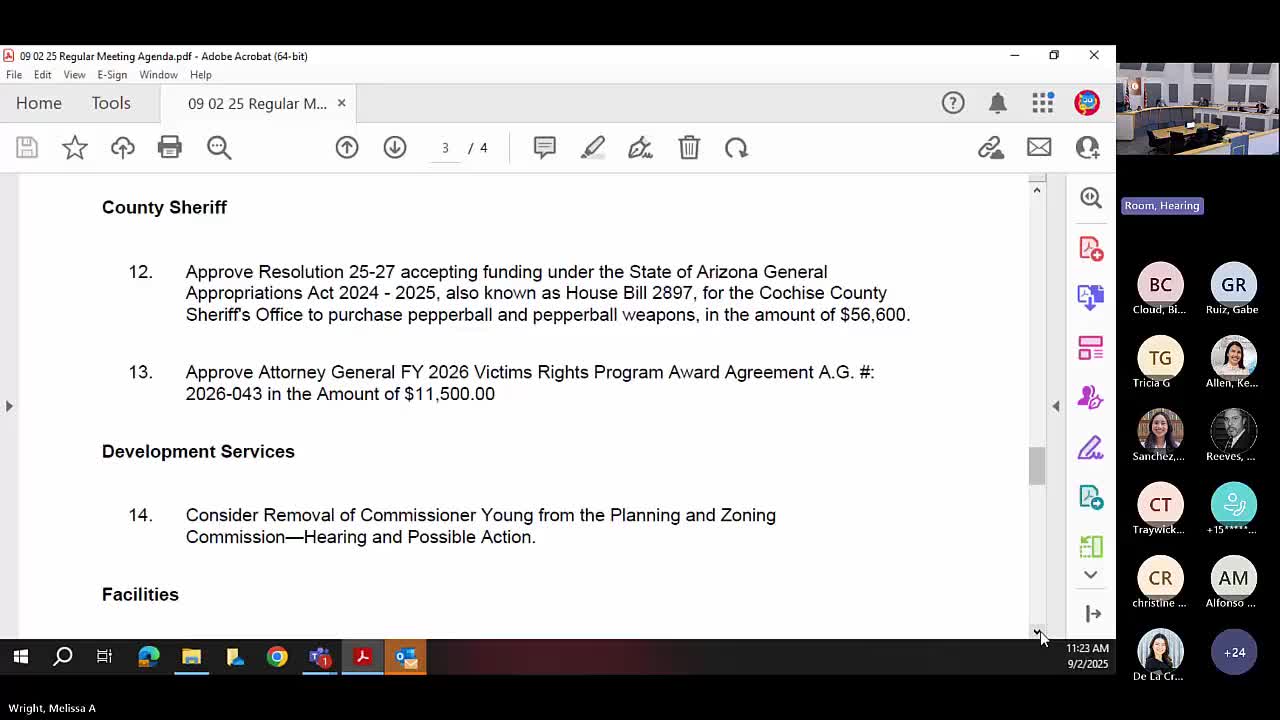Select participant CT Traywick avatar
This screenshot has width=1280, height=720.
1160,505
